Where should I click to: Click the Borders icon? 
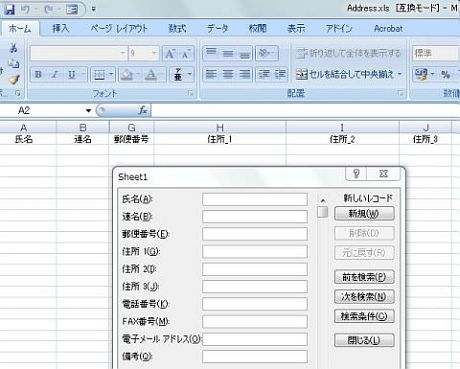point(100,74)
